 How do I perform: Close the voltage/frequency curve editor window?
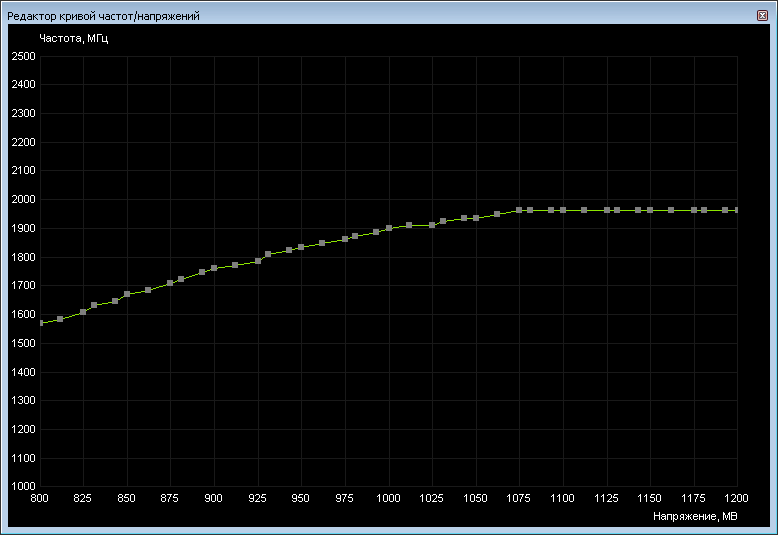click(762, 15)
